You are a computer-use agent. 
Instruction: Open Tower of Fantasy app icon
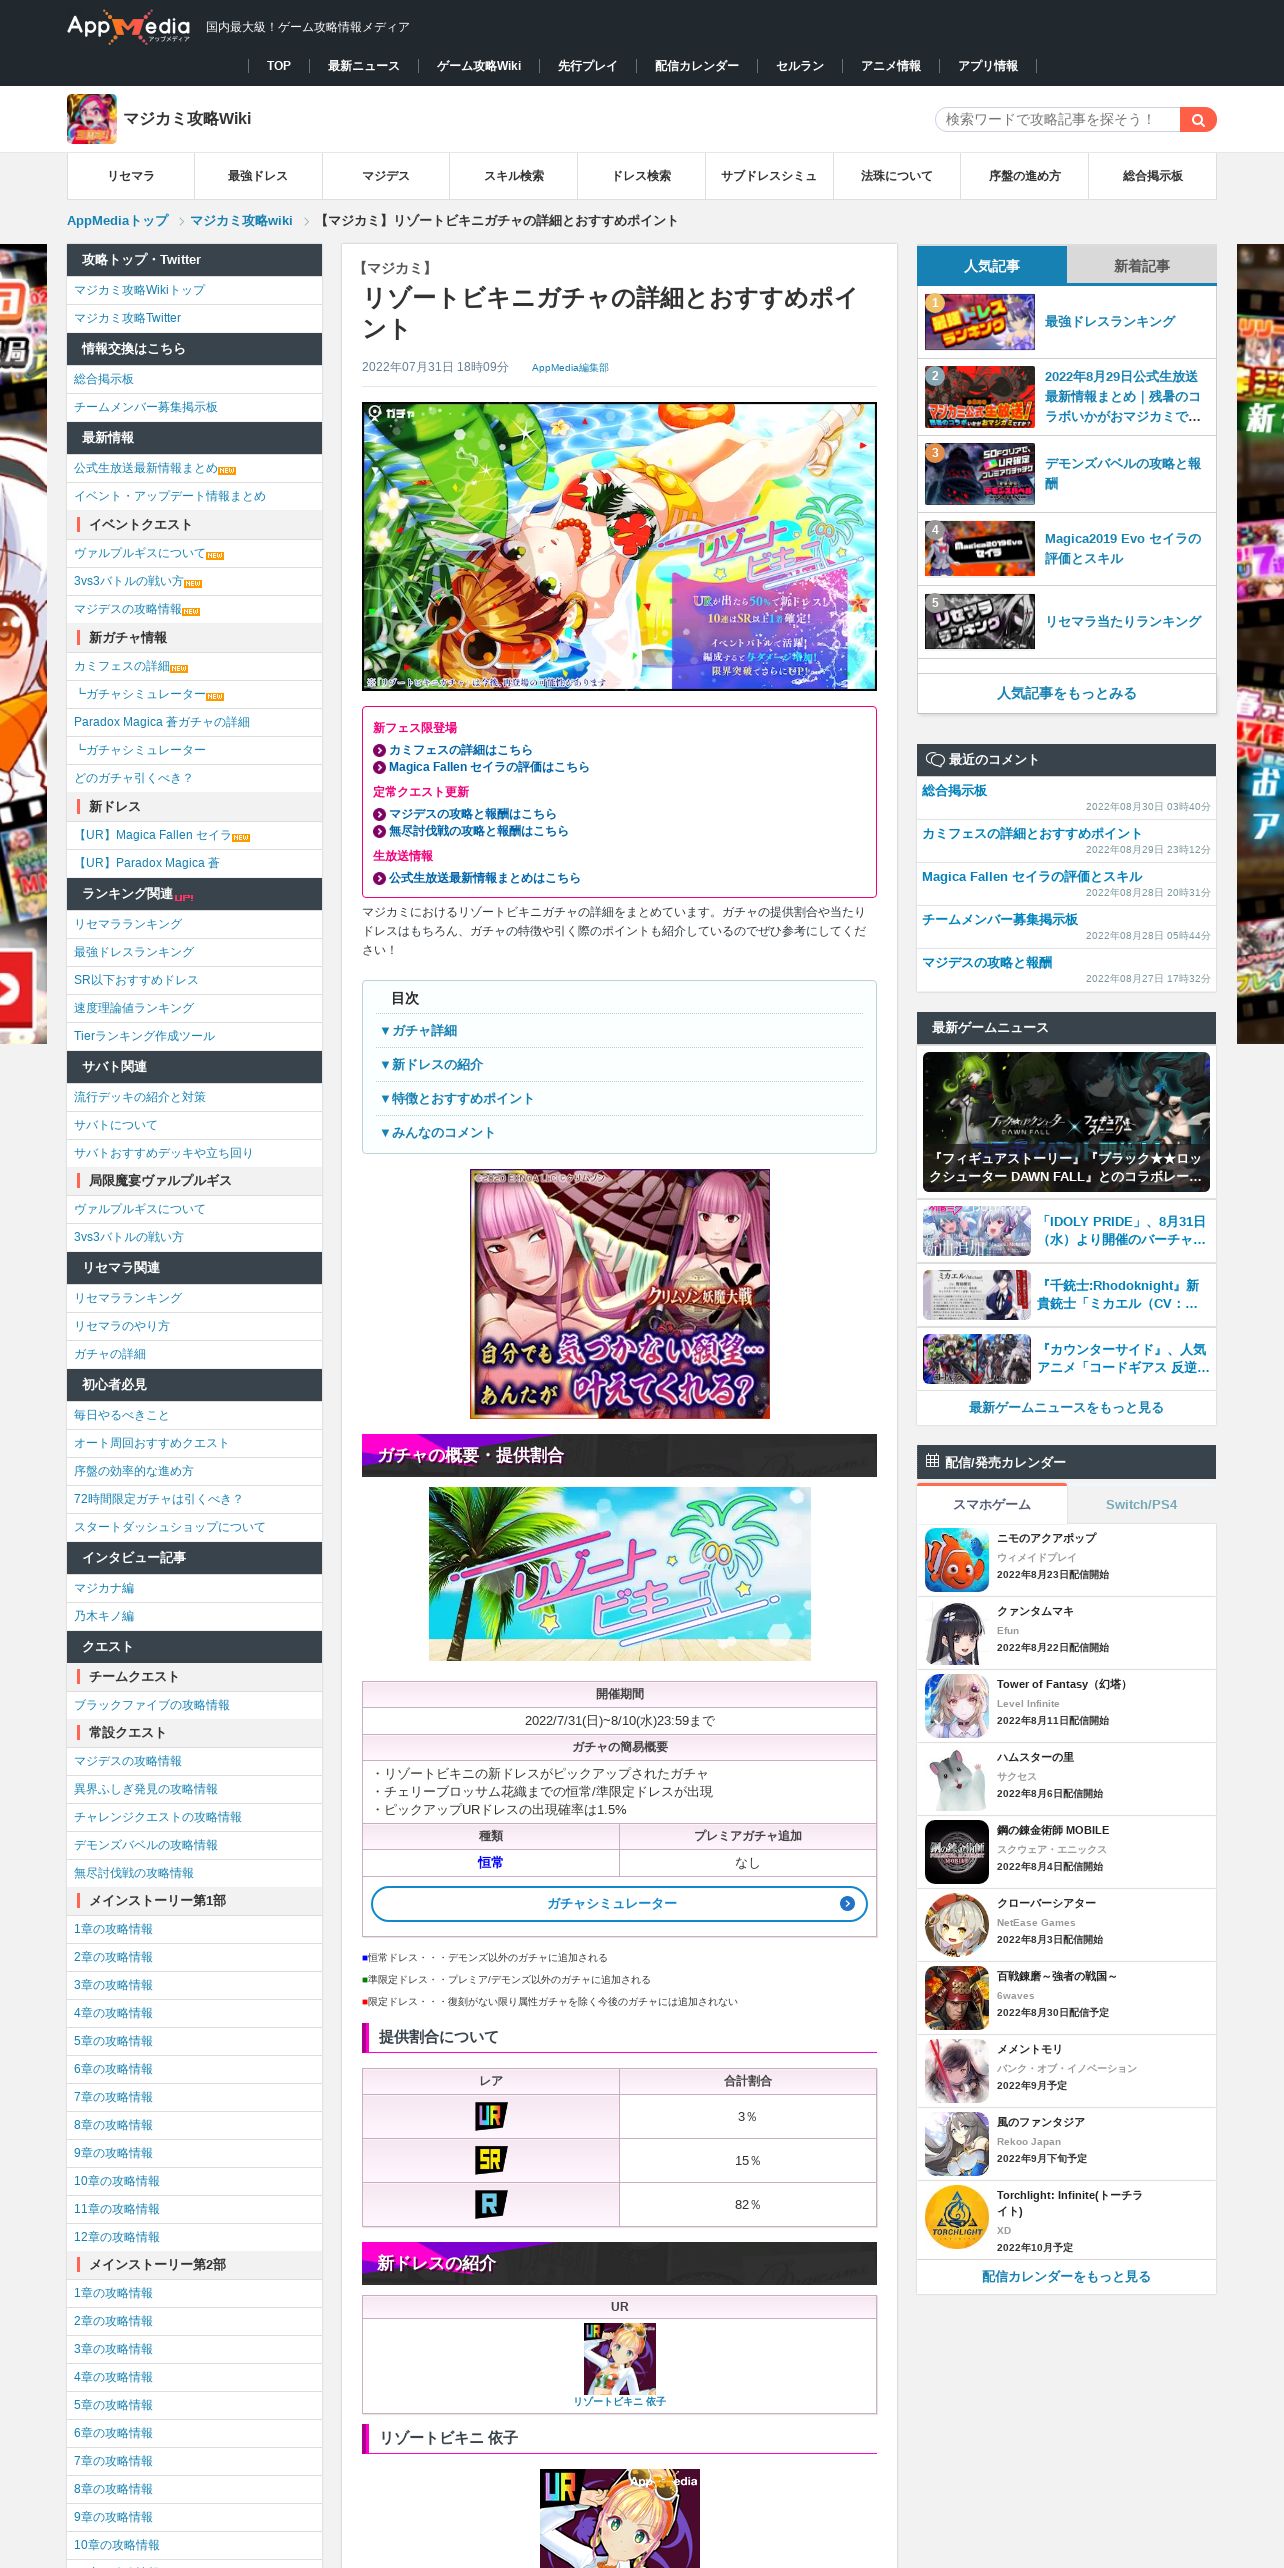(x=957, y=1706)
